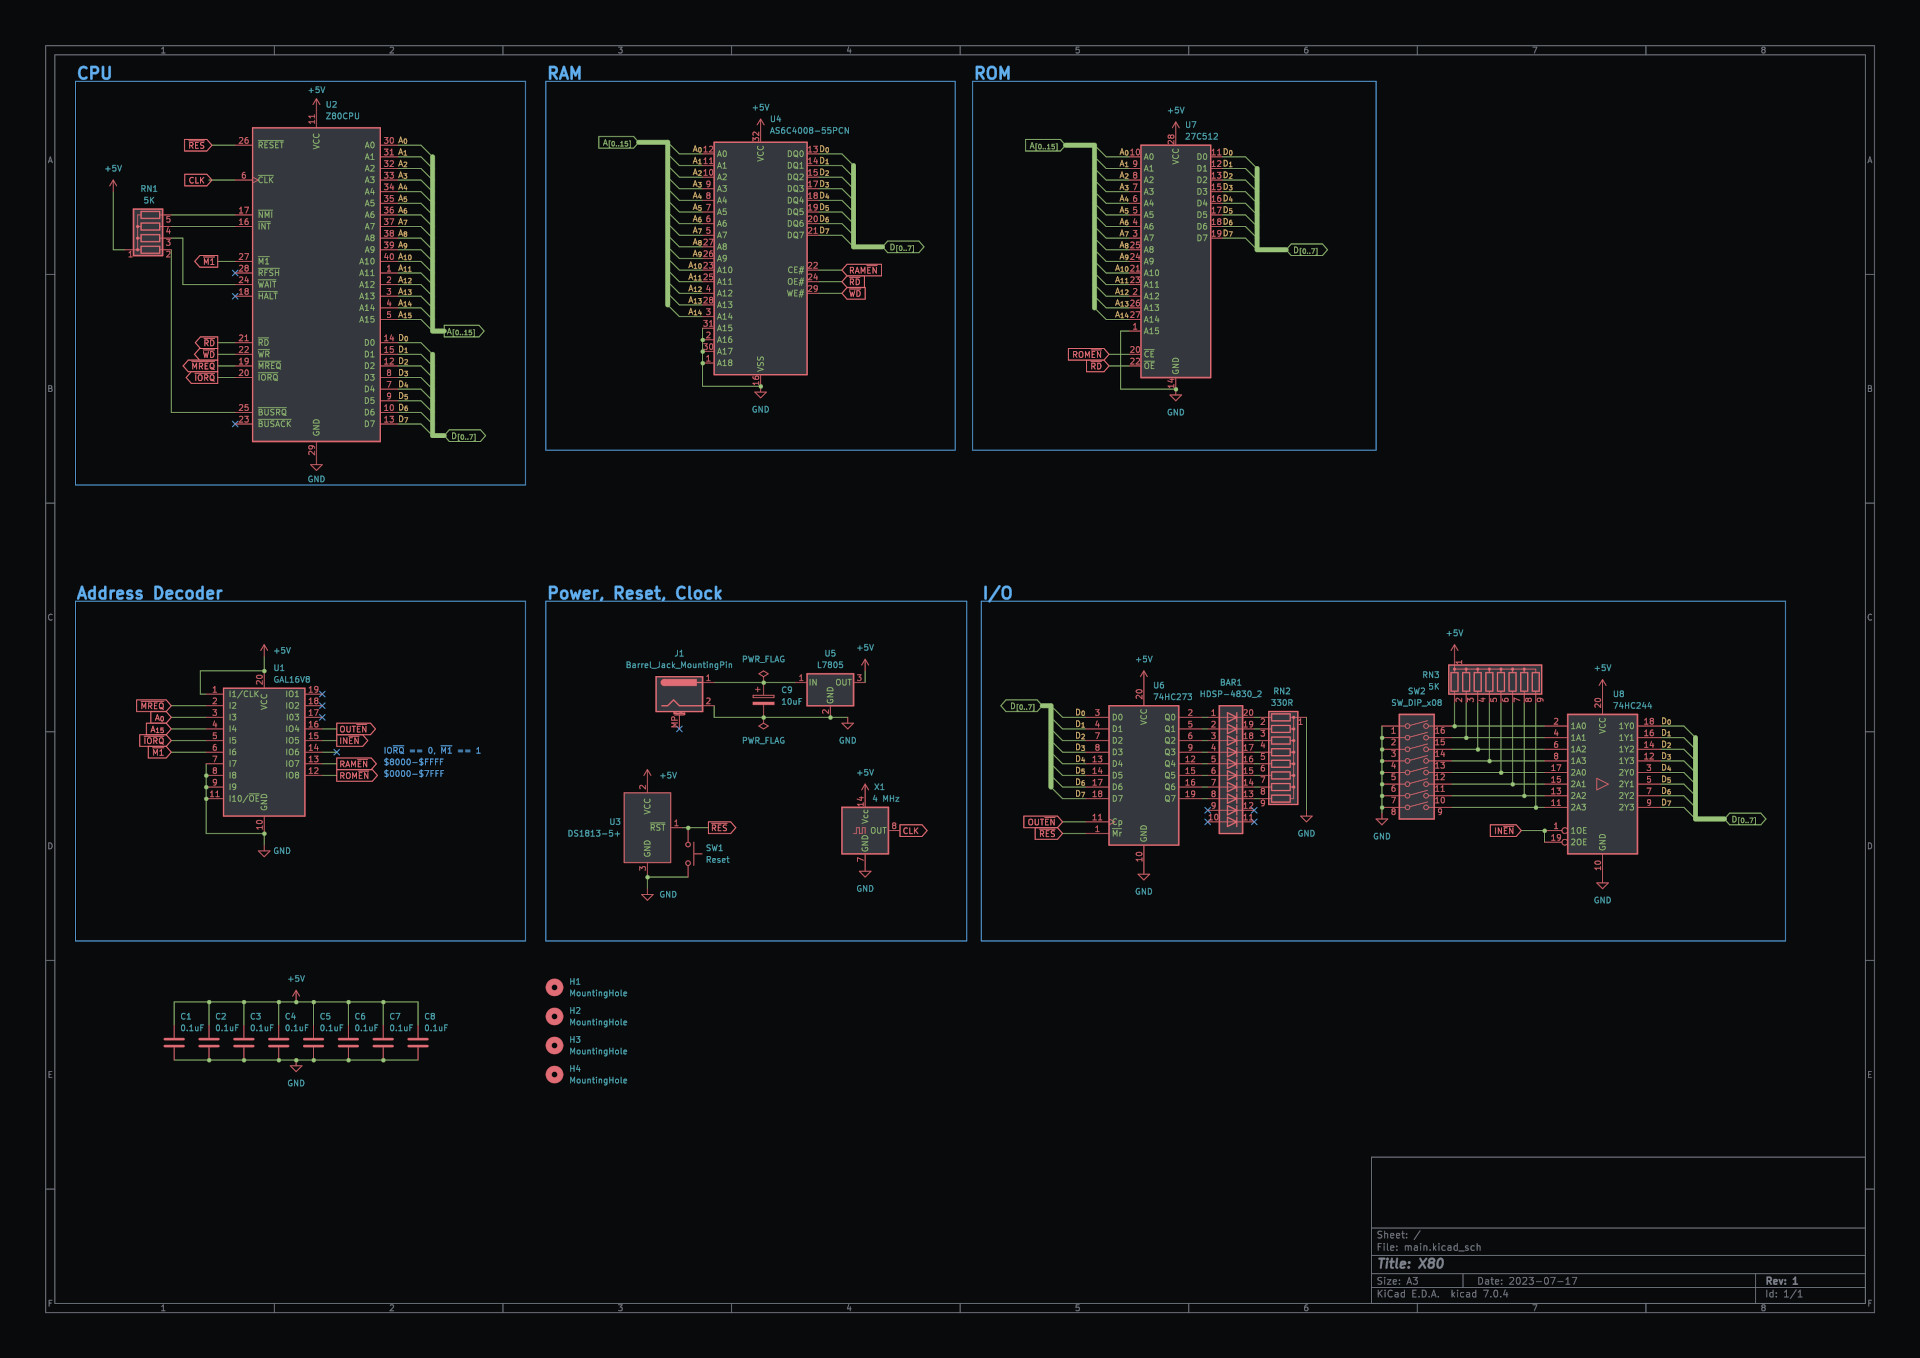Click the SW2 DIP switch symbol
This screenshot has width=1920, height=1358.
1416,766
